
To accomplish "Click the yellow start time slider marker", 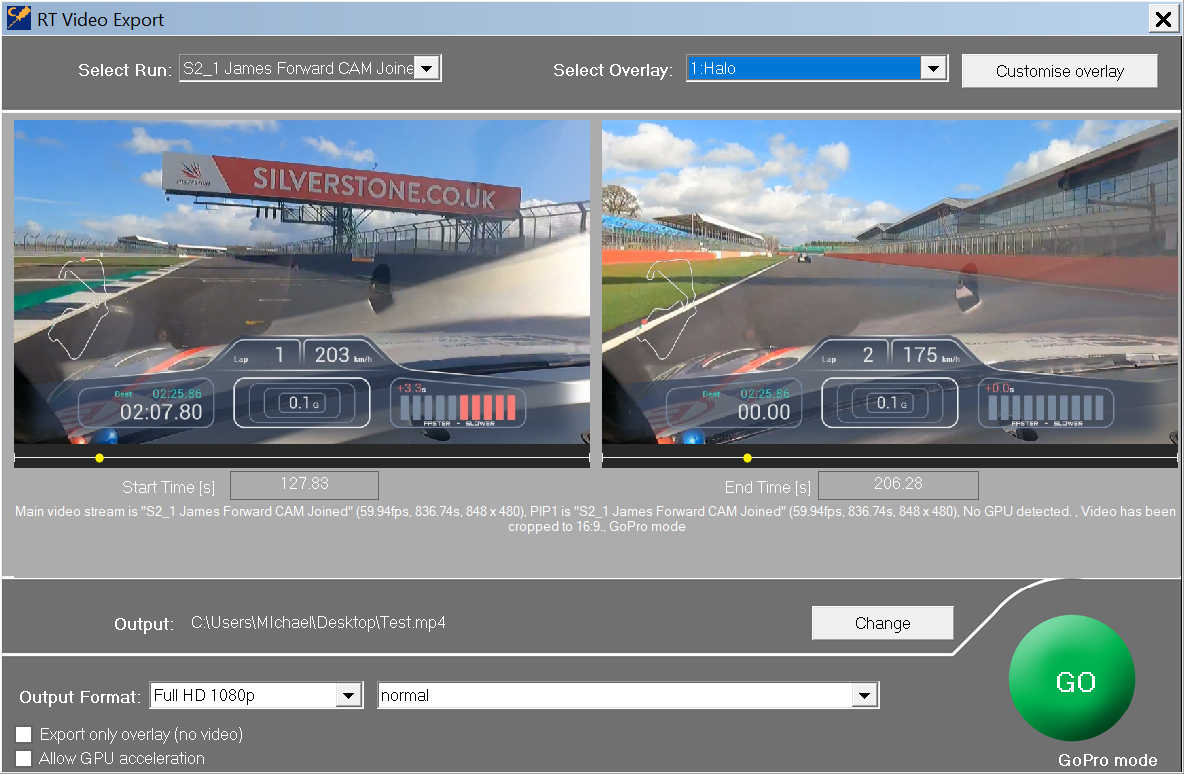I will [x=99, y=458].
